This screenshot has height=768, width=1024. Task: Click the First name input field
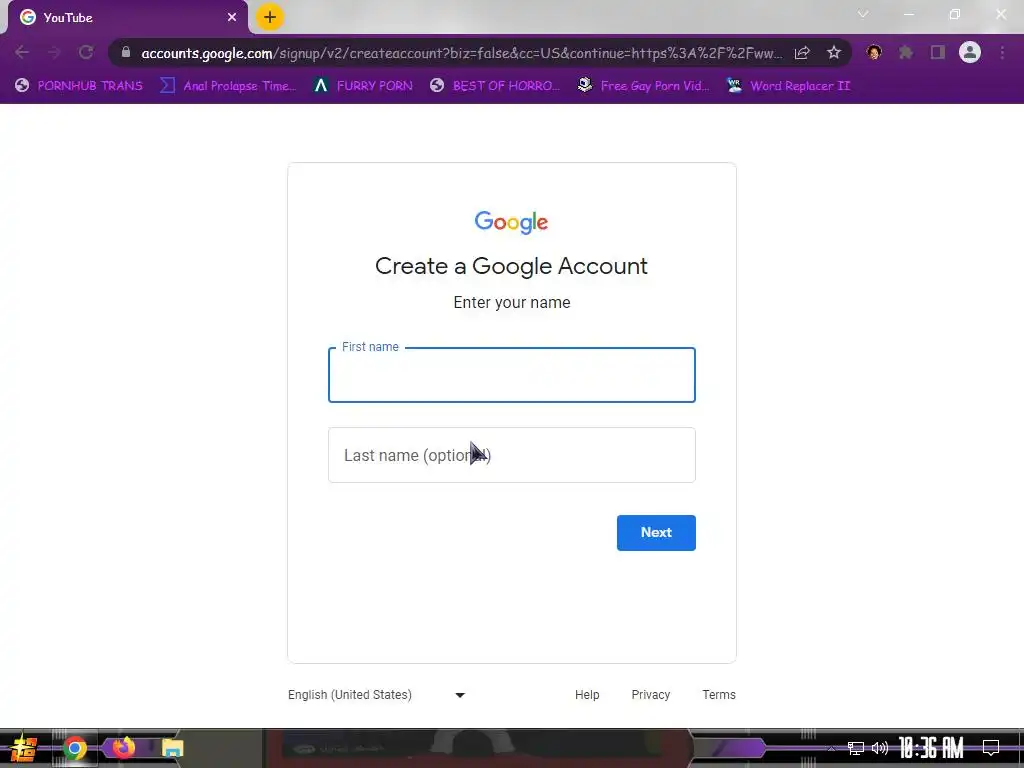click(x=511, y=375)
